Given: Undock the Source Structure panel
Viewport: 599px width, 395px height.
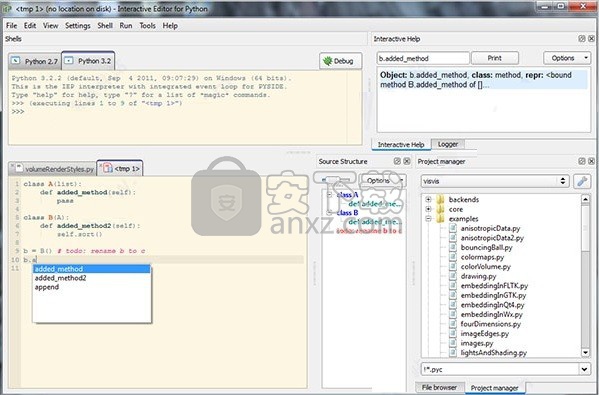Looking at the screenshot, I should (x=397, y=161).
